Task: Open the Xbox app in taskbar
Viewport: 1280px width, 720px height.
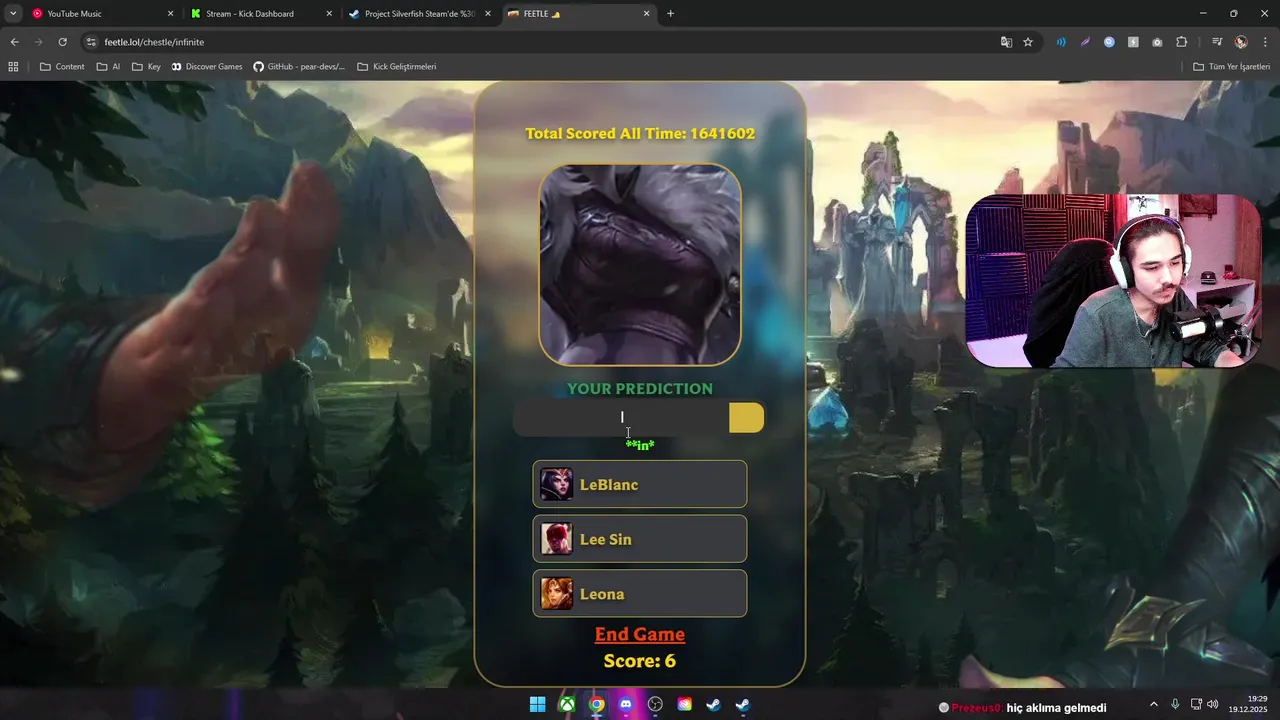Action: (567, 705)
